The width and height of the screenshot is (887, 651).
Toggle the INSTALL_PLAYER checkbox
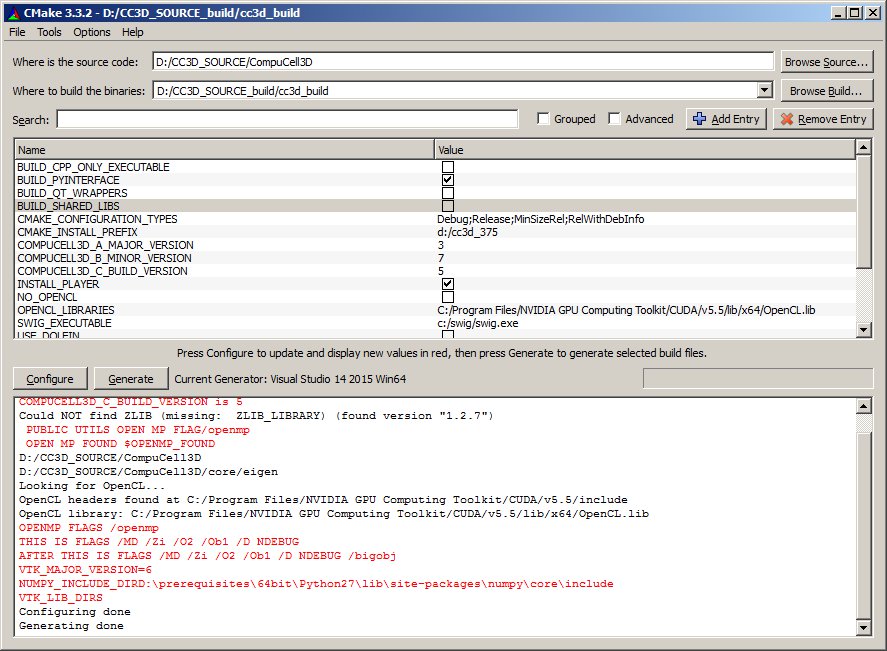[x=448, y=284]
